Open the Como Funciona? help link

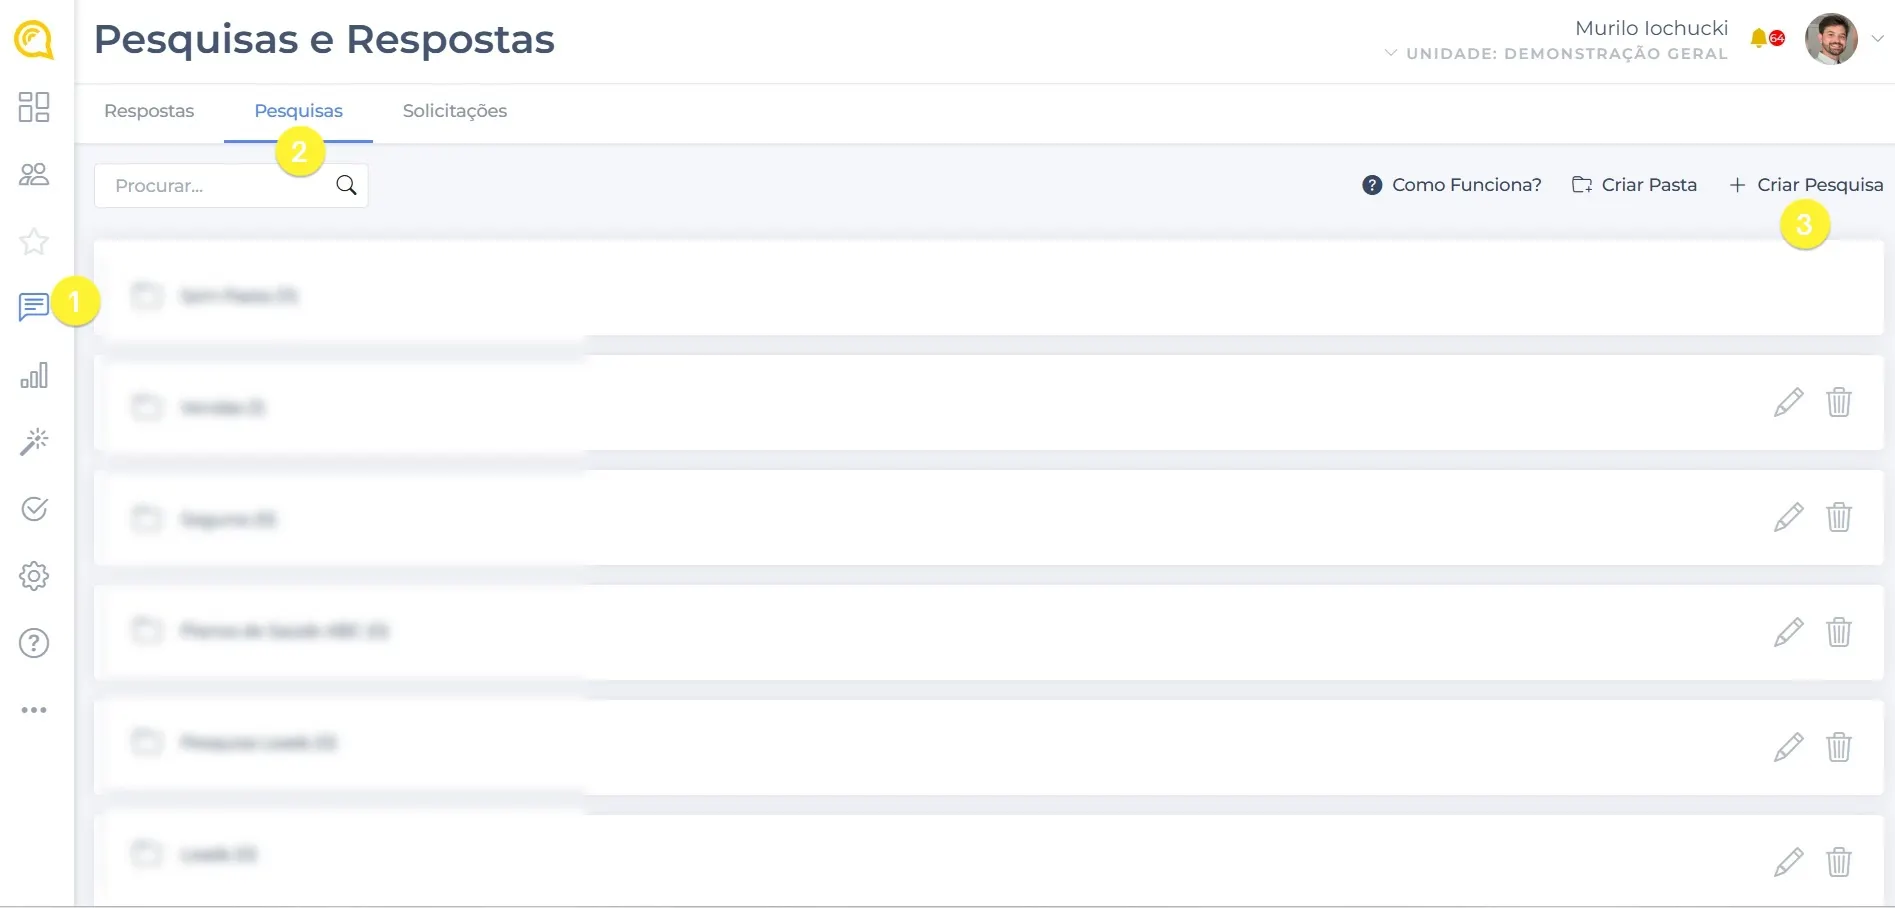pyautogui.click(x=1452, y=185)
